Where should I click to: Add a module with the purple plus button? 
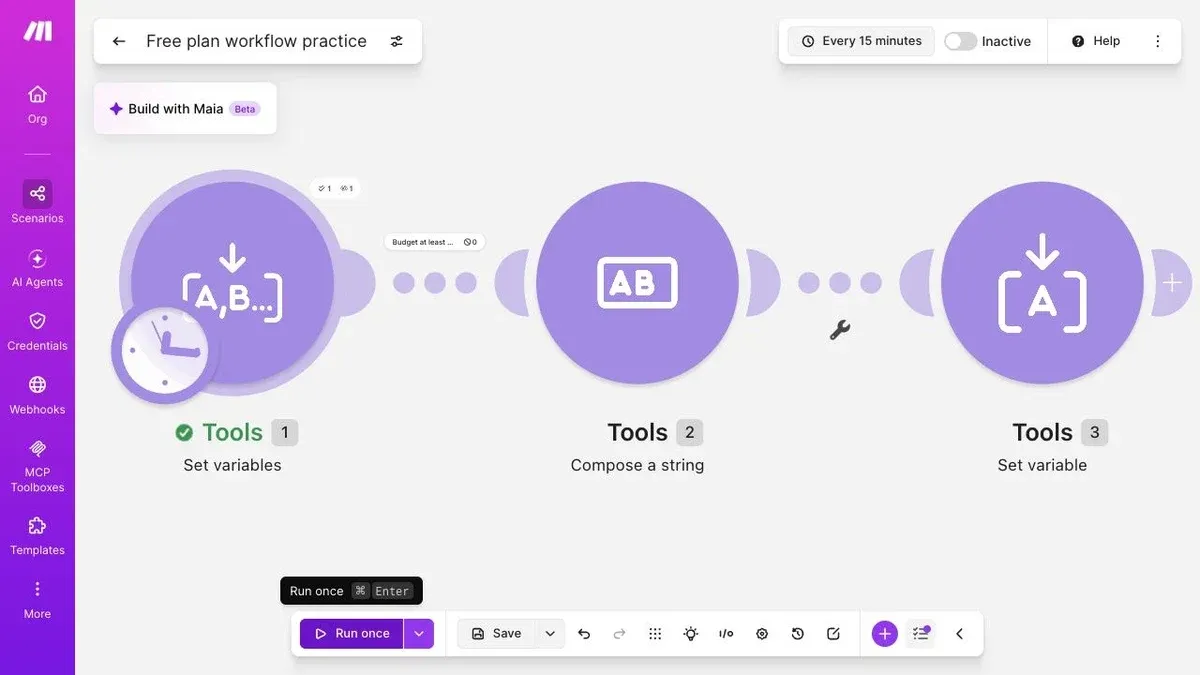[885, 633]
